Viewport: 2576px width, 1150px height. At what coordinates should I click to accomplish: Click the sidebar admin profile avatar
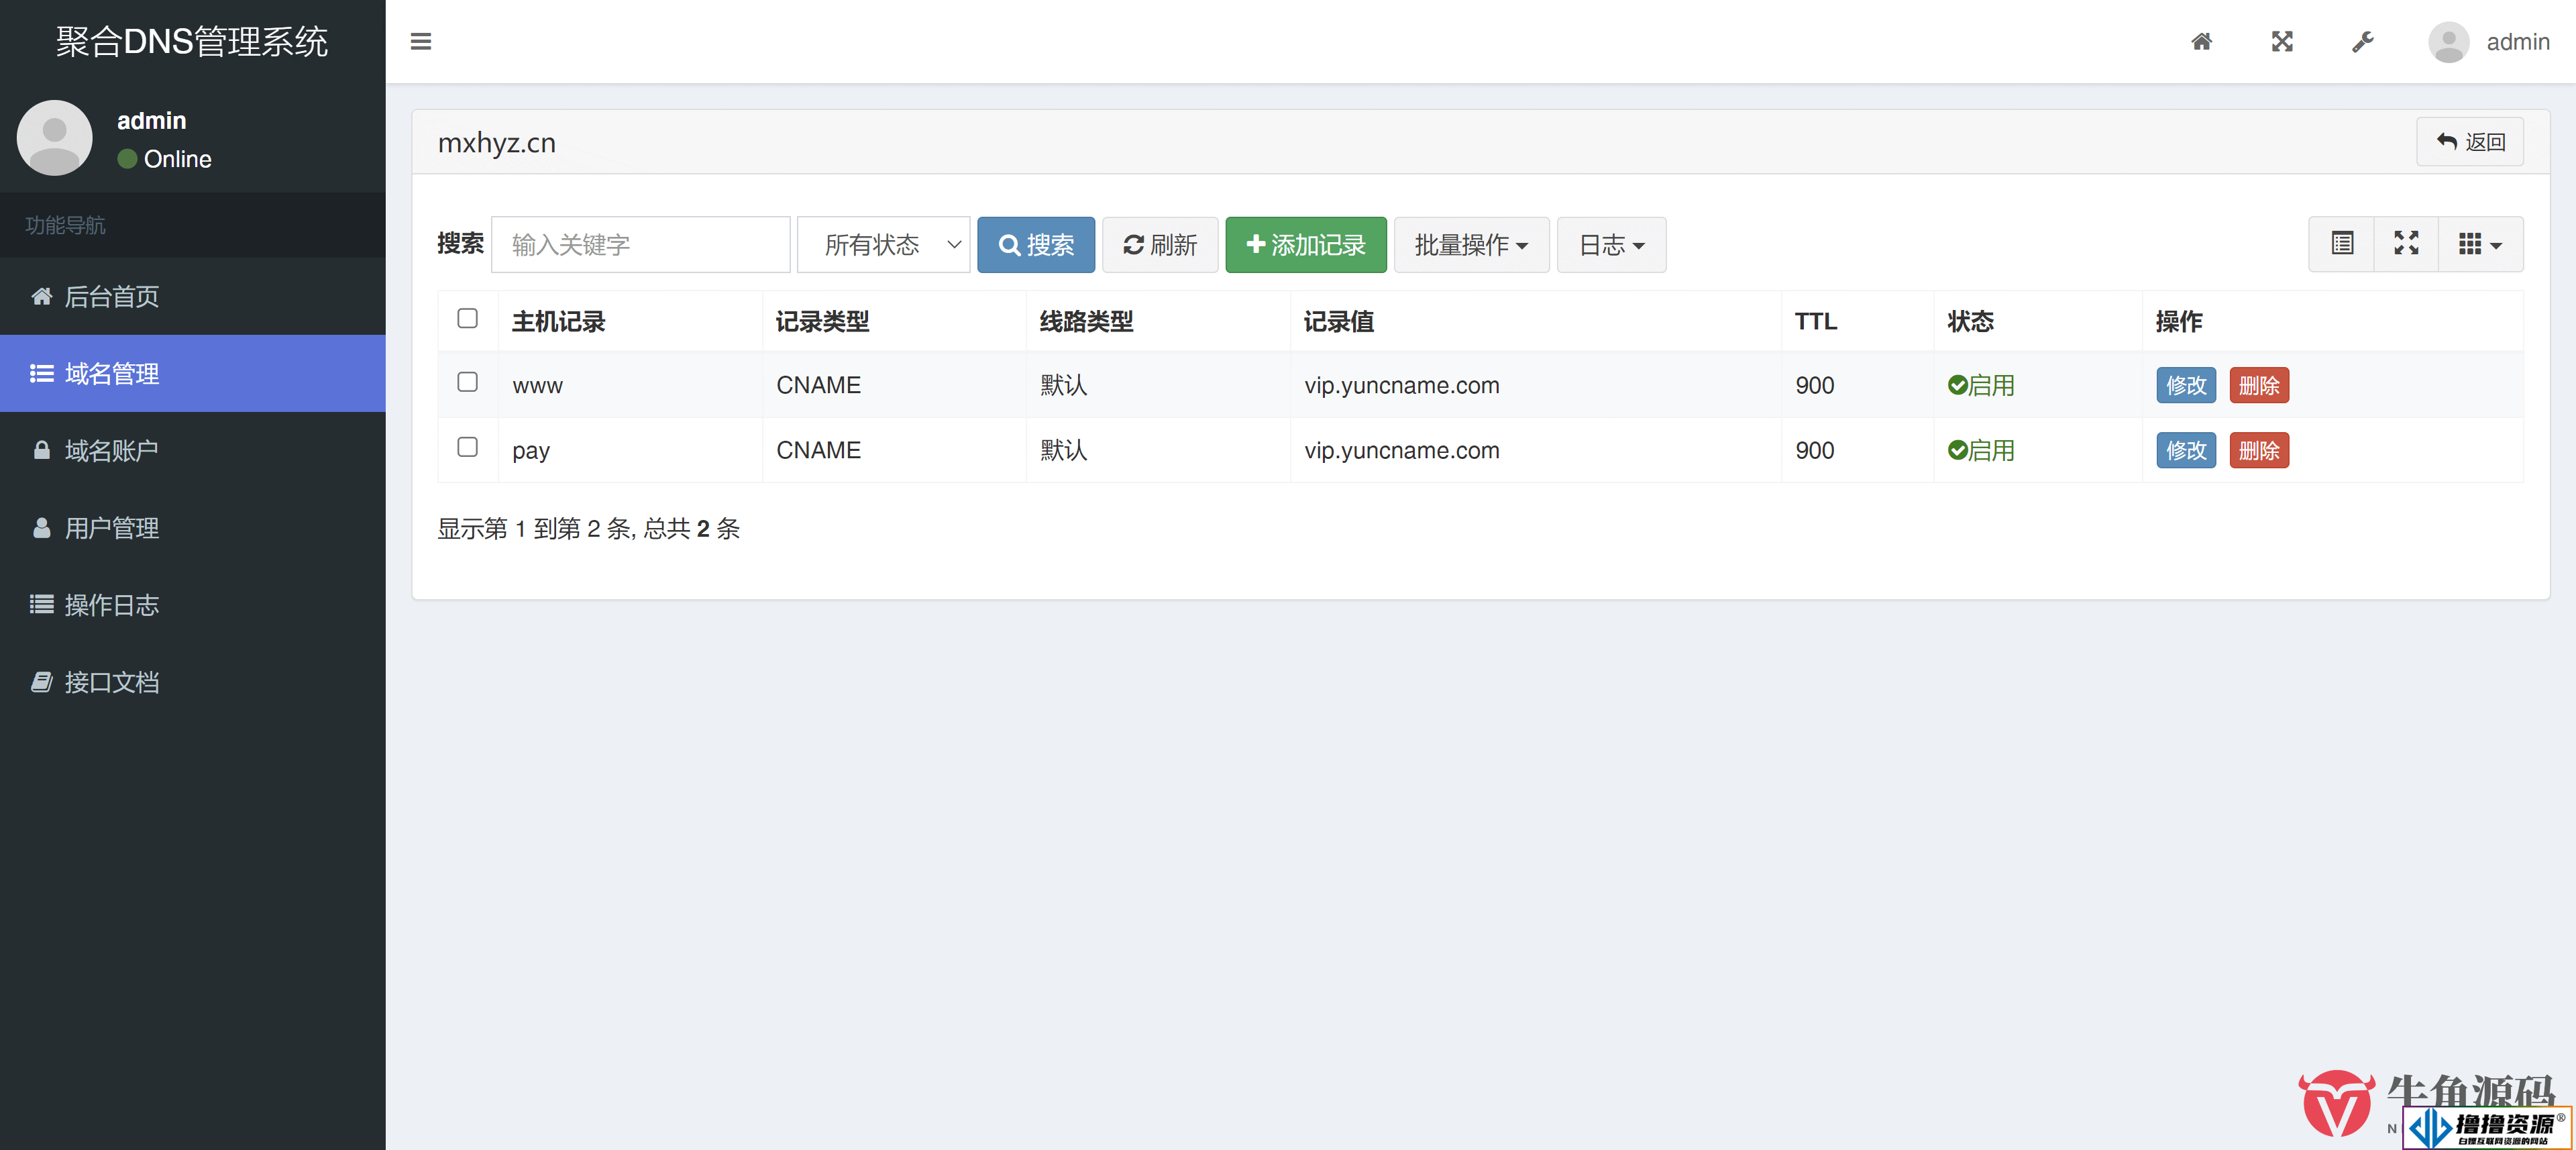55,137
